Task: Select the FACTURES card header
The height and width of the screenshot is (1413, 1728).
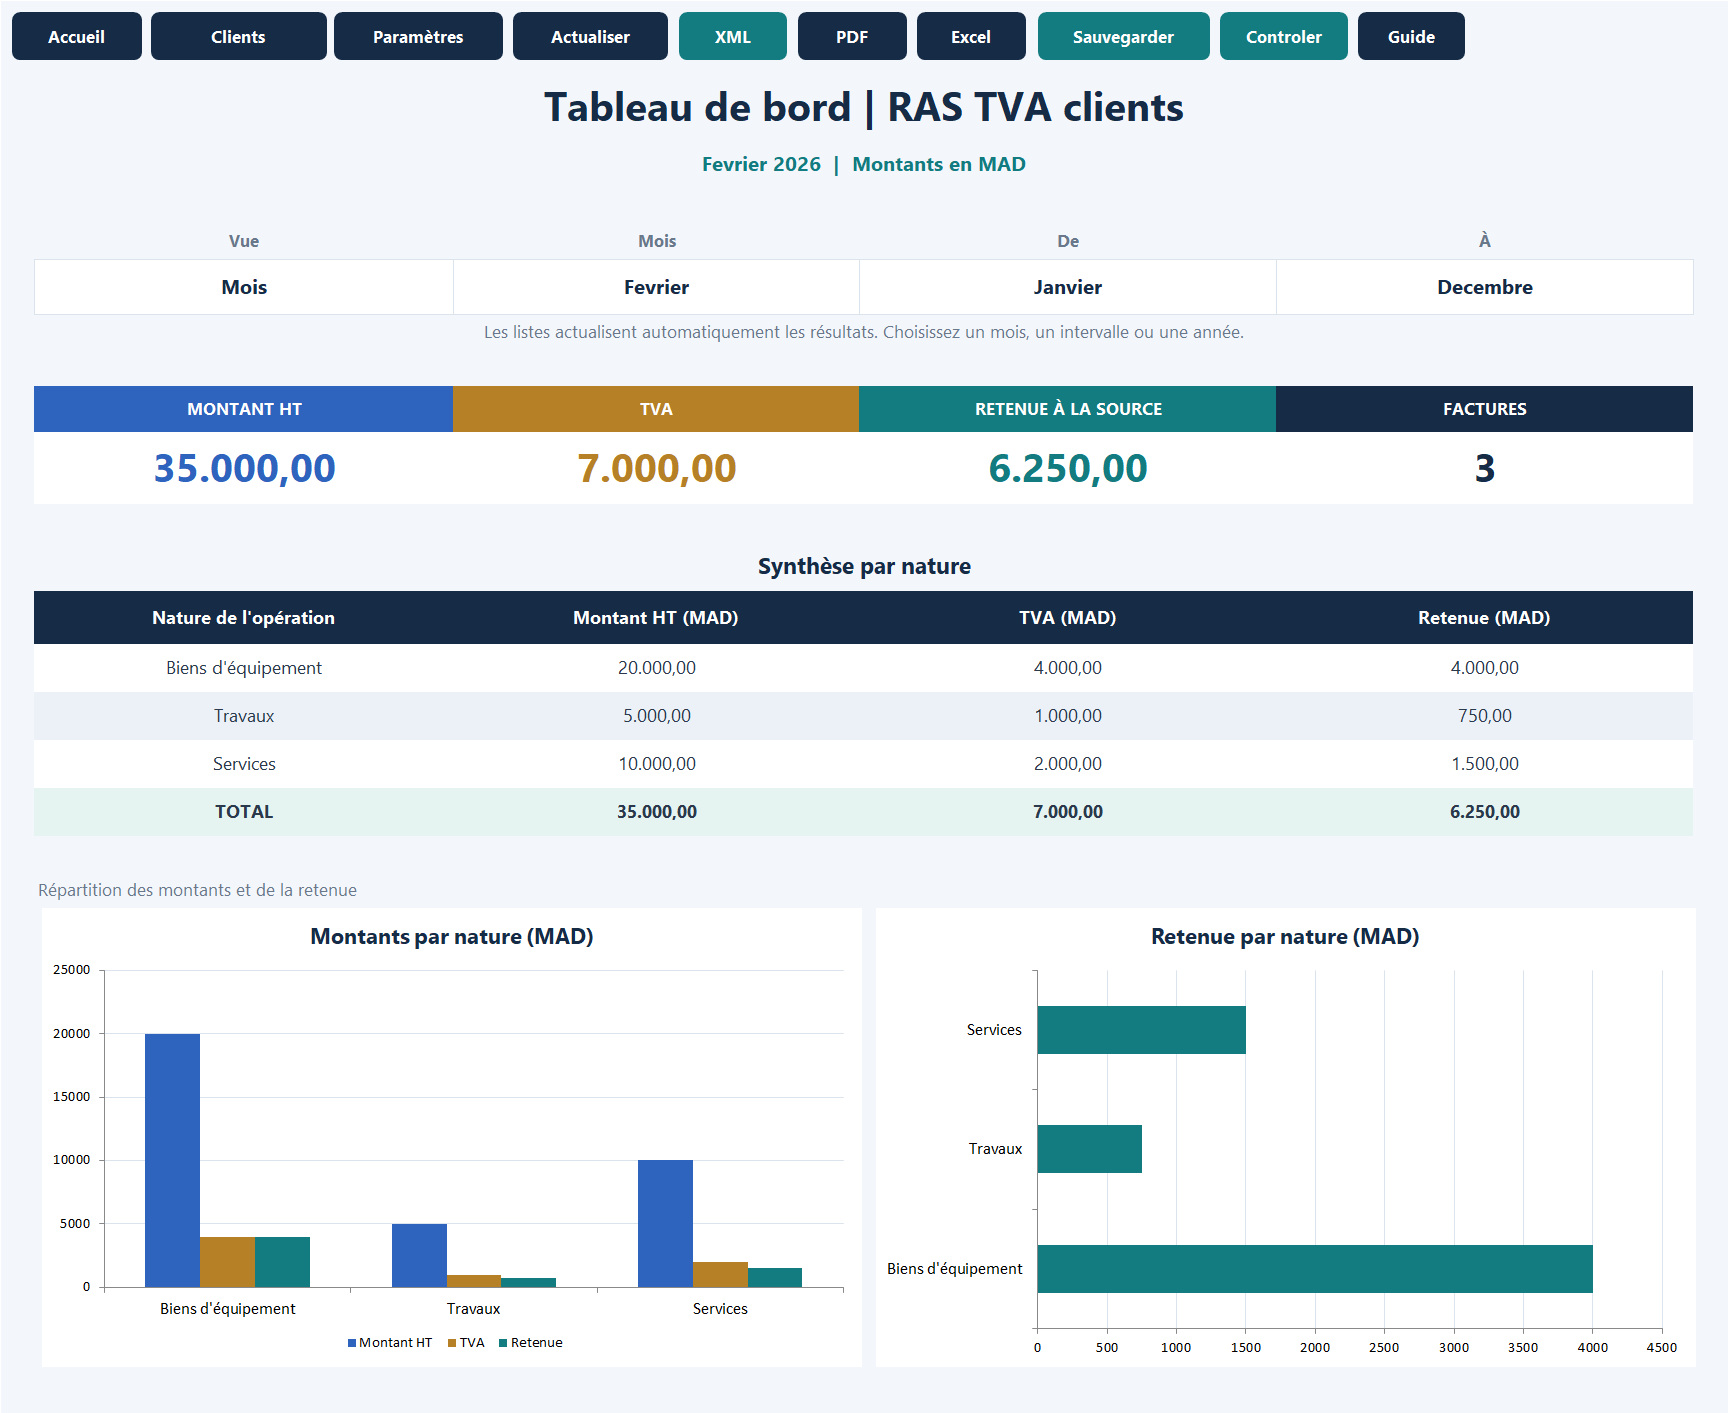Action: [x=1485, y=409]
